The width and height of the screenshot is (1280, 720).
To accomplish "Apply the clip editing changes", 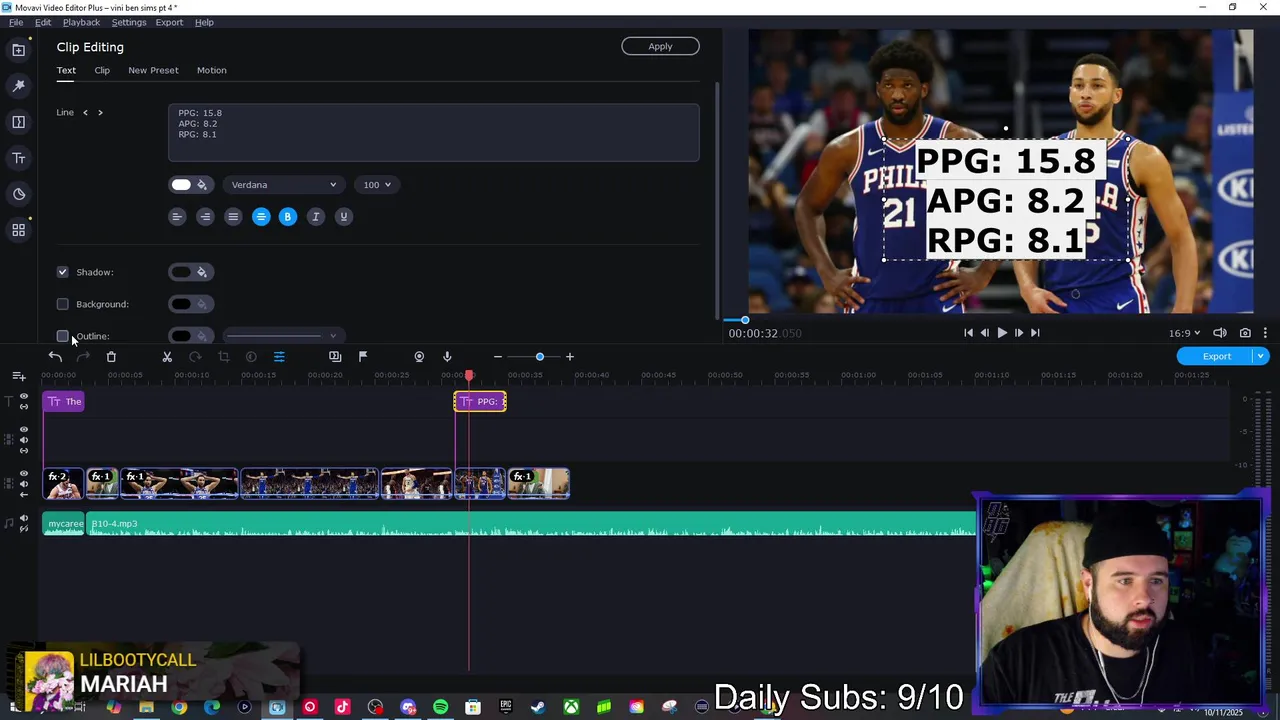I will (x=660, y=46).
